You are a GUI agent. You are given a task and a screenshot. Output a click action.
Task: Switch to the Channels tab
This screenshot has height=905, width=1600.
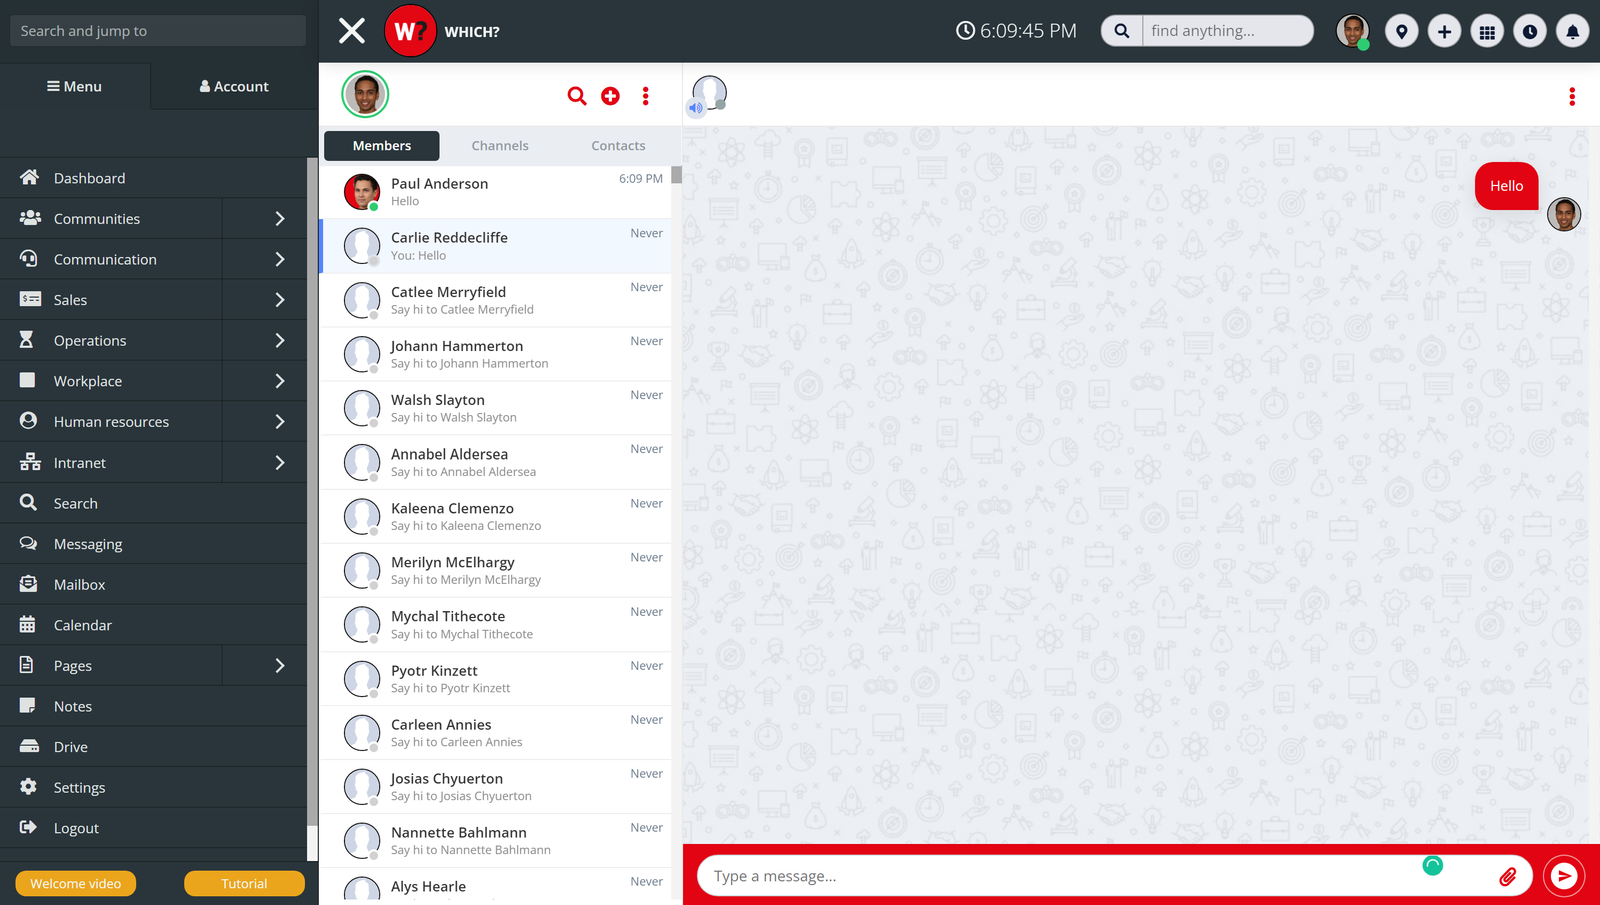tap(500, 146)
